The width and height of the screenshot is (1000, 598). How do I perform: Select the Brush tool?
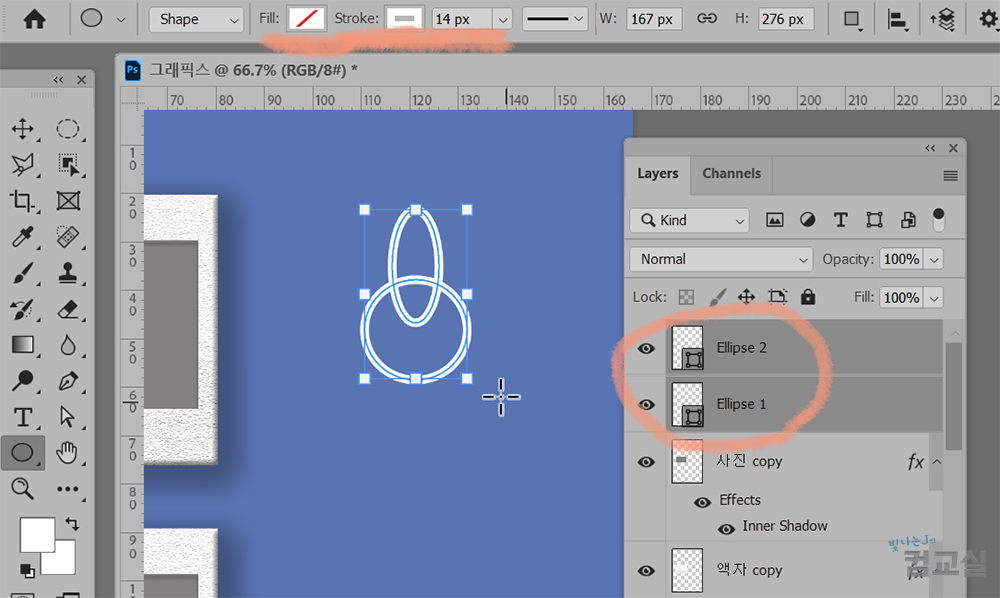[x=23, y=273]
